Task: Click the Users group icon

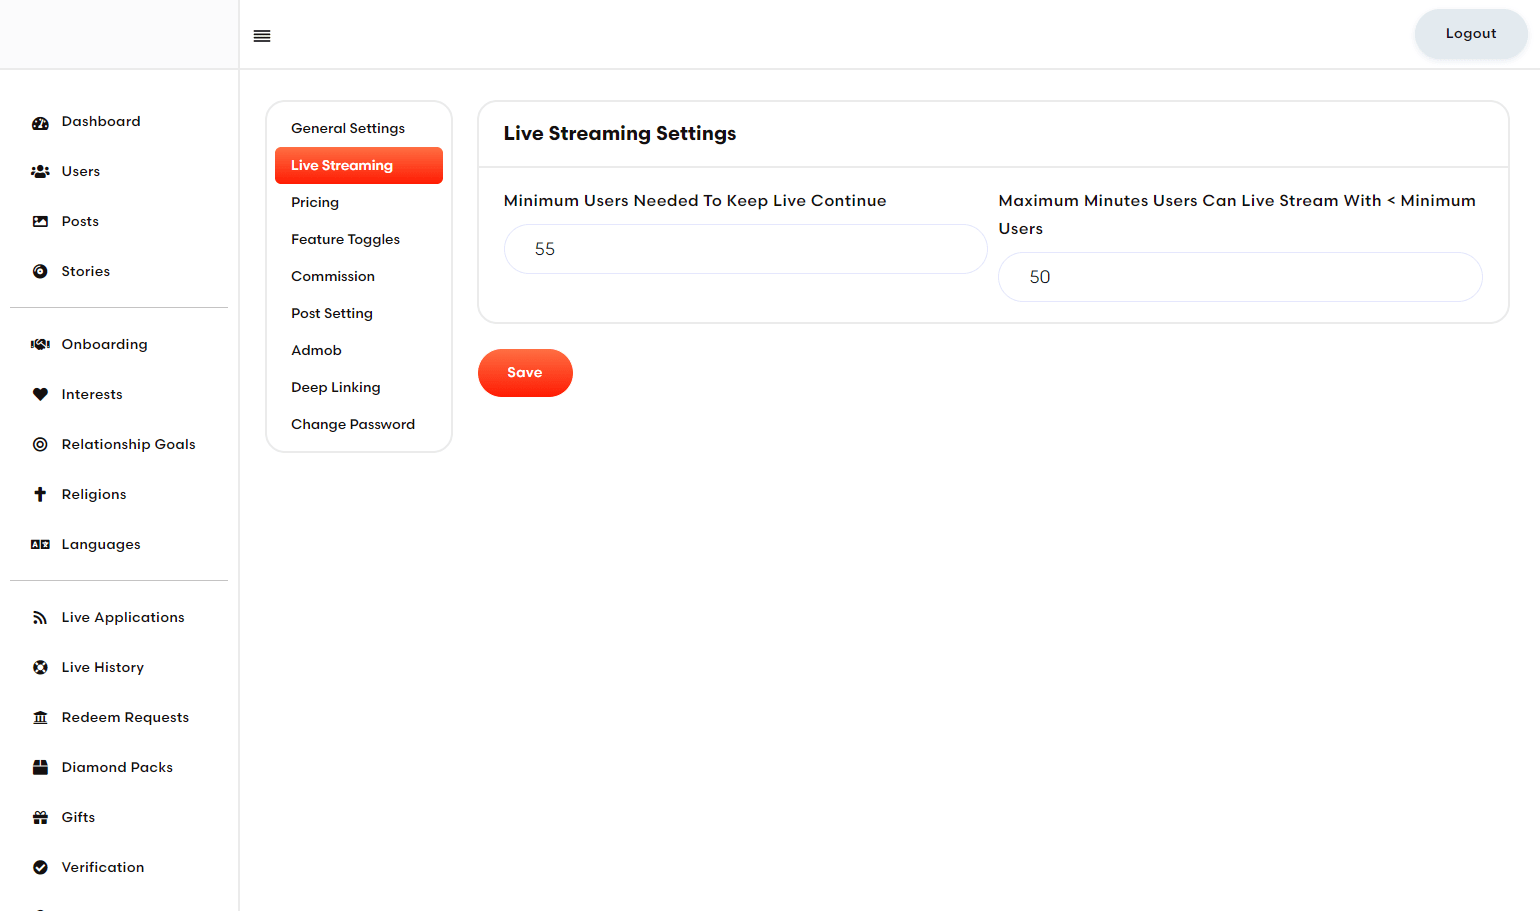Action: pyautogui.click(x=40, y=172)
